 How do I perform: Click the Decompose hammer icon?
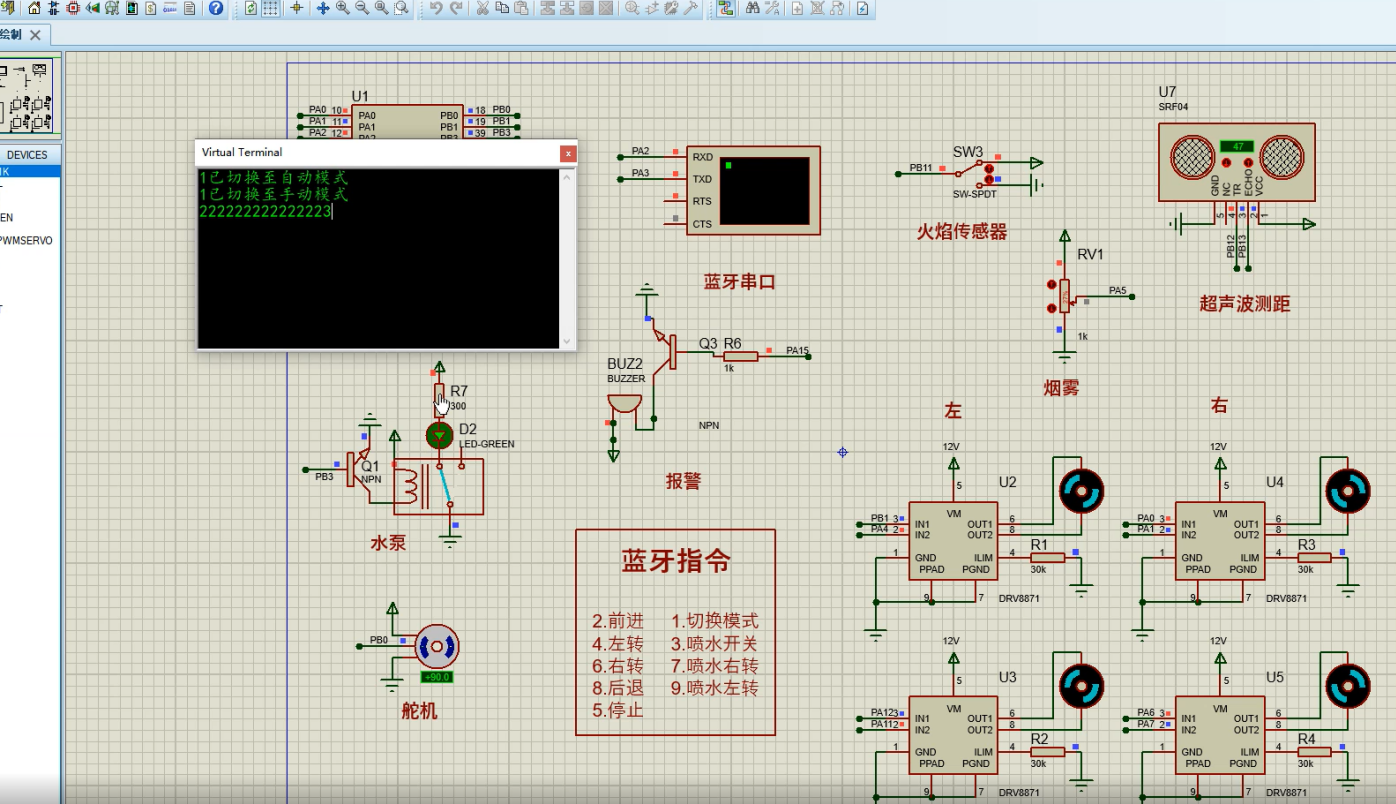[x=691, y=8]
